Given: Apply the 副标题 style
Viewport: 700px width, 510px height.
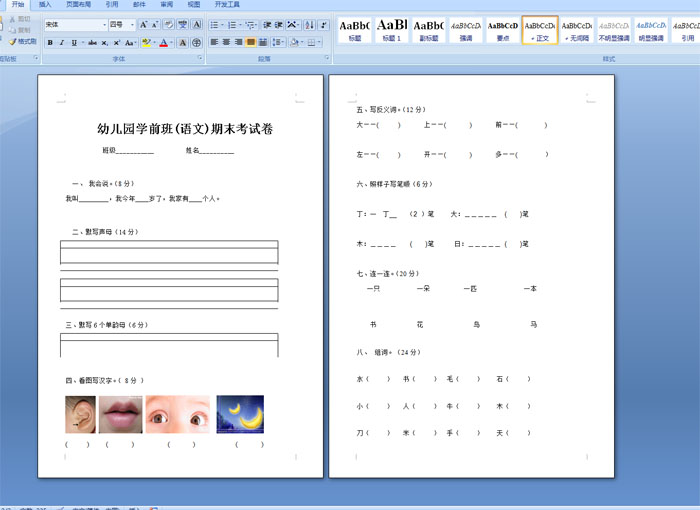Looking at the screenshot, I should tap(429, 30).
